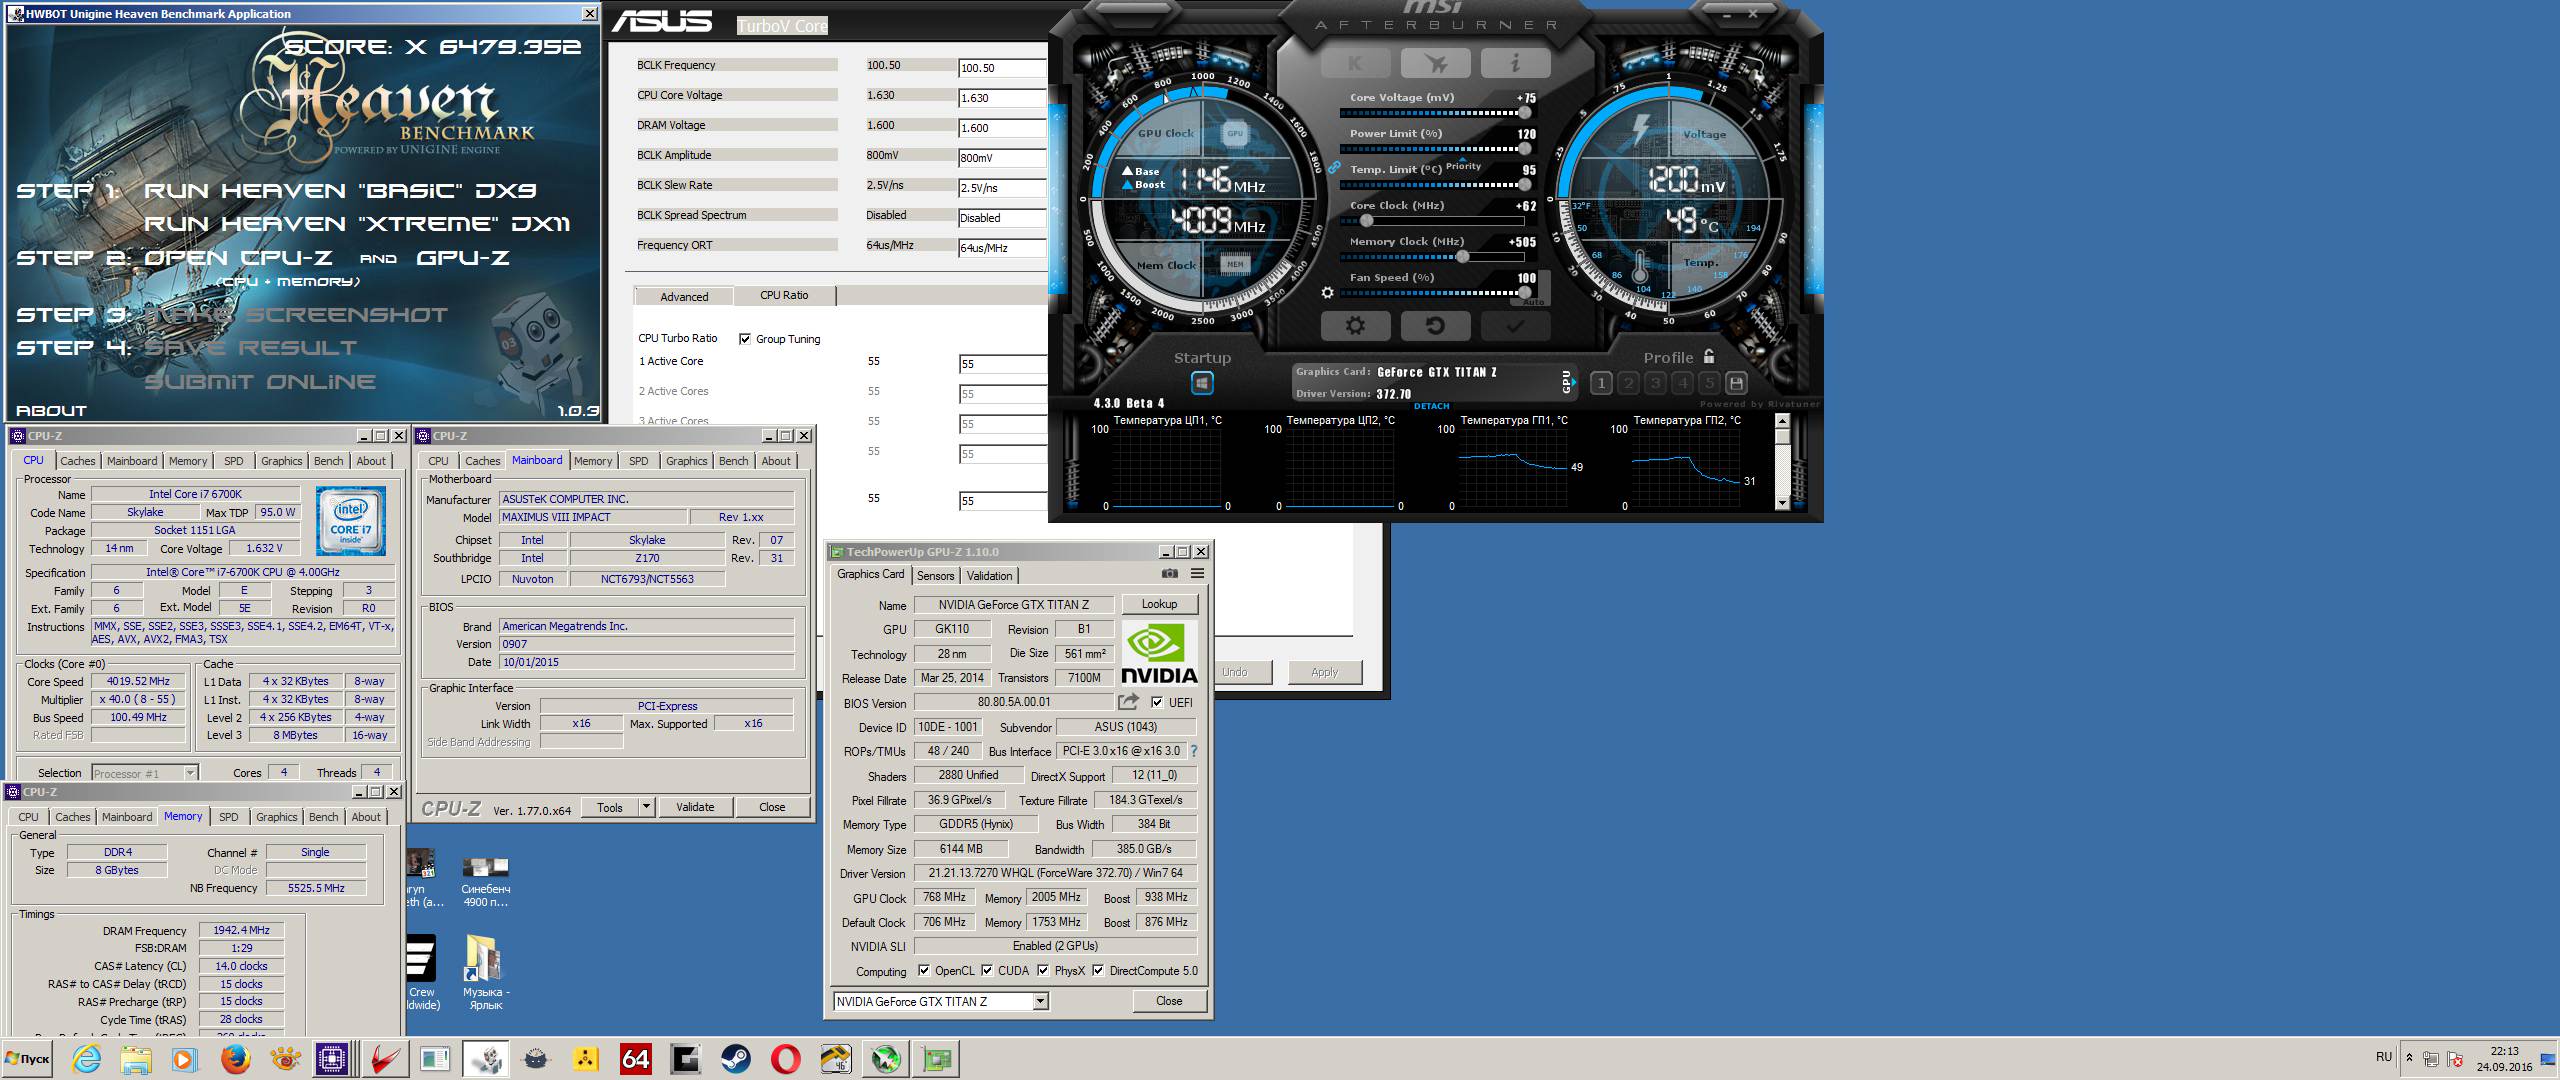Select Afterburner profile slot 2
Screen dimensions: 2560x1080
pyautogui.click(x=1628, y=383)
